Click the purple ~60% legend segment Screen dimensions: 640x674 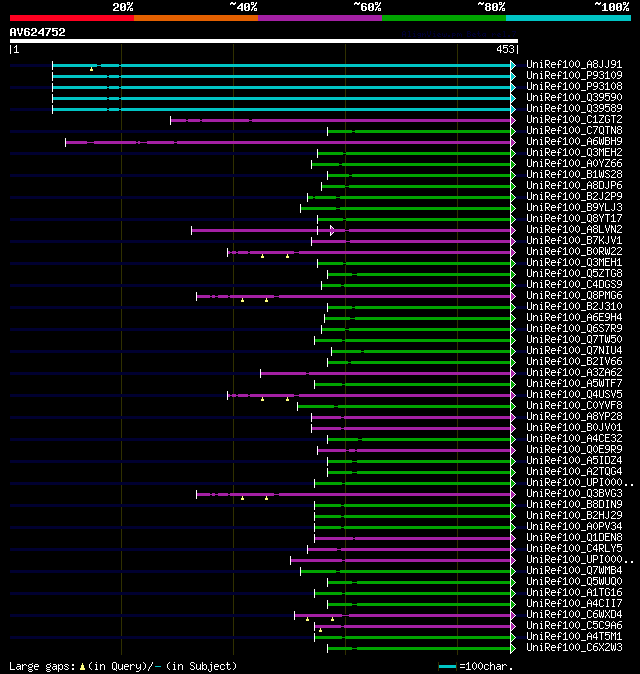click(x=320, y=18)
